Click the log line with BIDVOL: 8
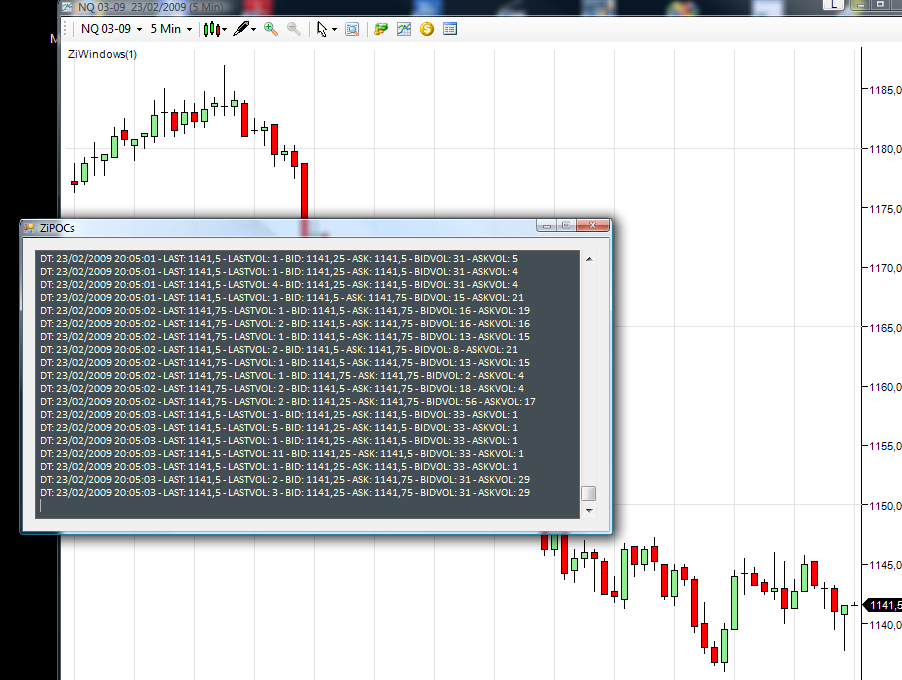 pos(279,350)
